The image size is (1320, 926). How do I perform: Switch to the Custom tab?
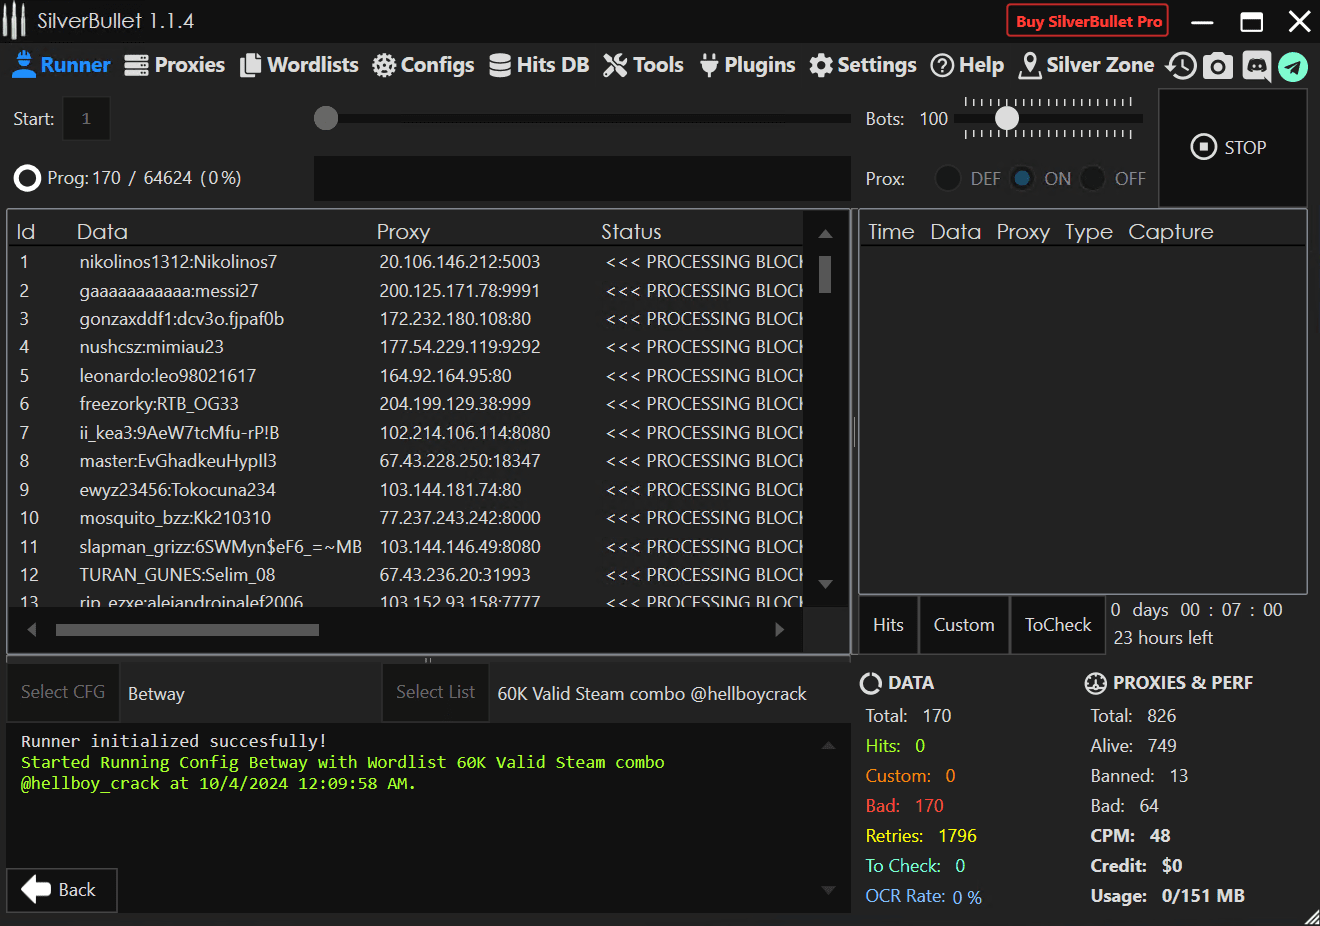click(963, 625)
